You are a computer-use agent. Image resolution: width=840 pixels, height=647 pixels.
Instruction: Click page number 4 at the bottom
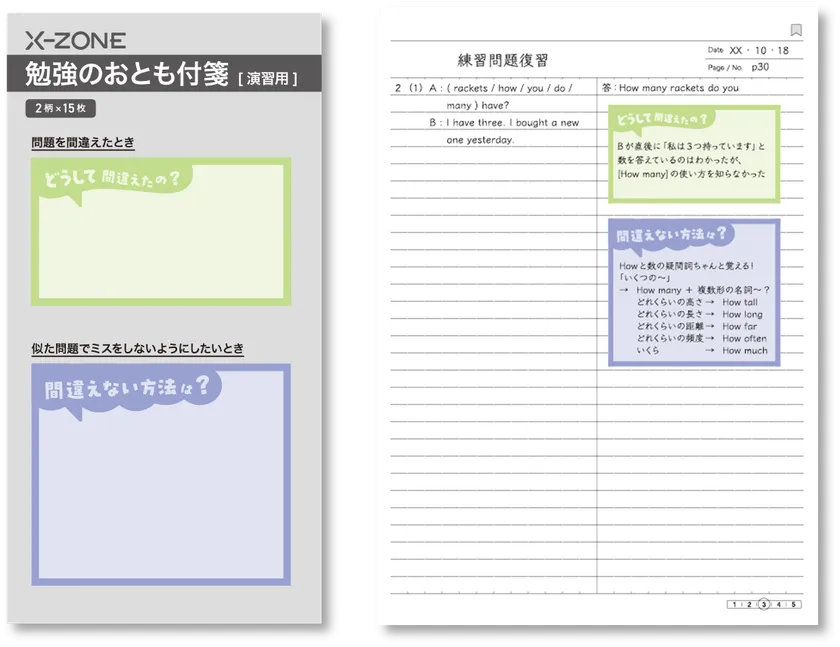780,605
